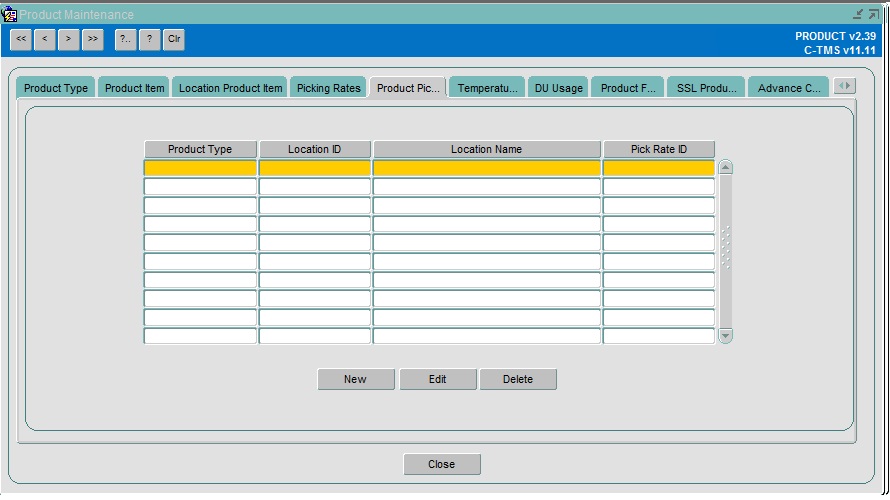Click the Location Name column header
This screenshot has height=500, width=890.
point(486,149)
